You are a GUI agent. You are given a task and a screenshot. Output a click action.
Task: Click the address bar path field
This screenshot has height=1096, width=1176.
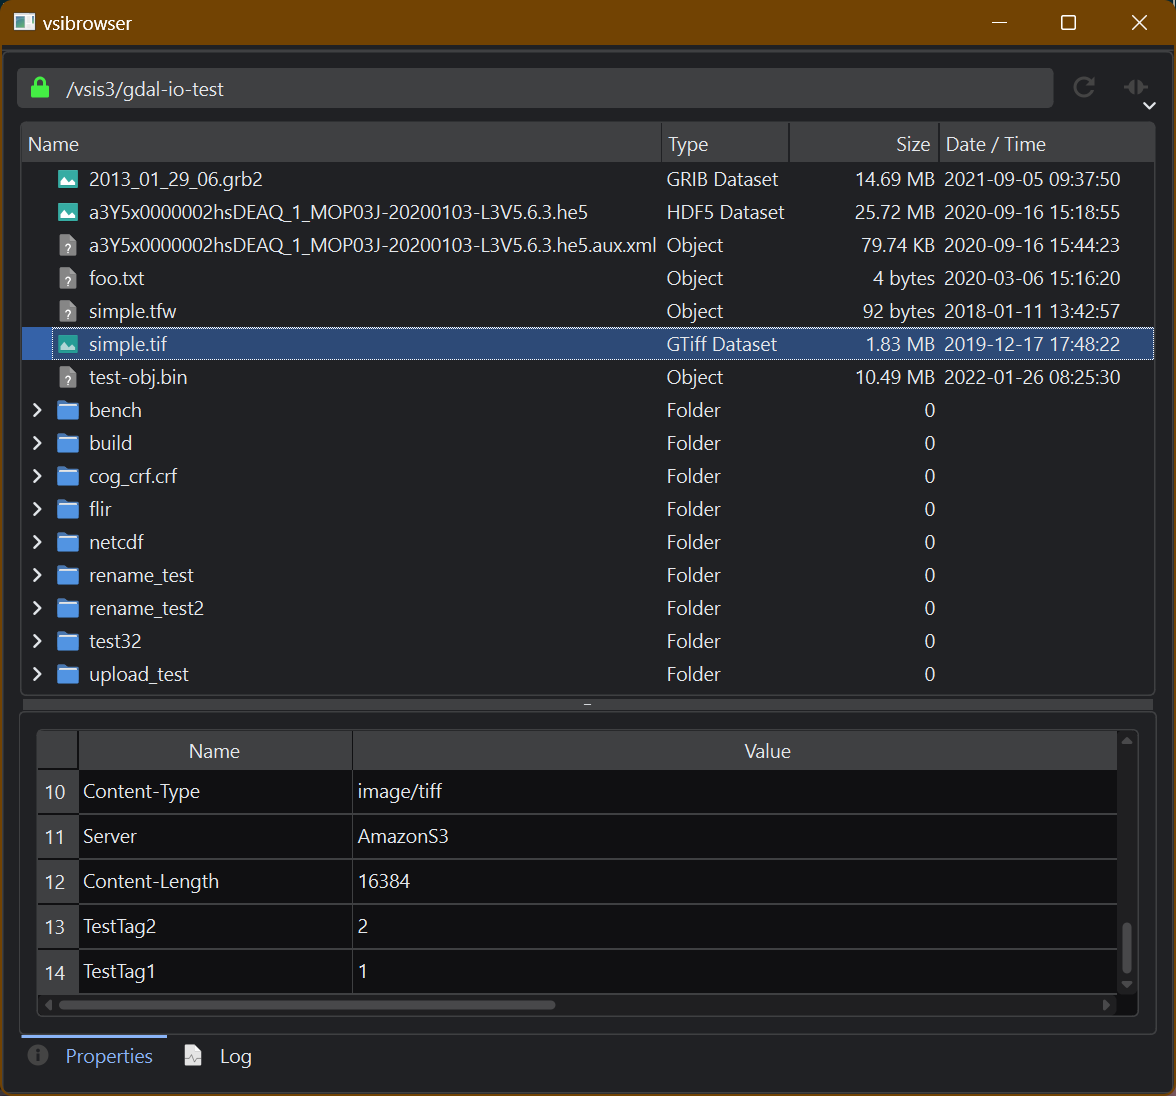click(400, 88)
